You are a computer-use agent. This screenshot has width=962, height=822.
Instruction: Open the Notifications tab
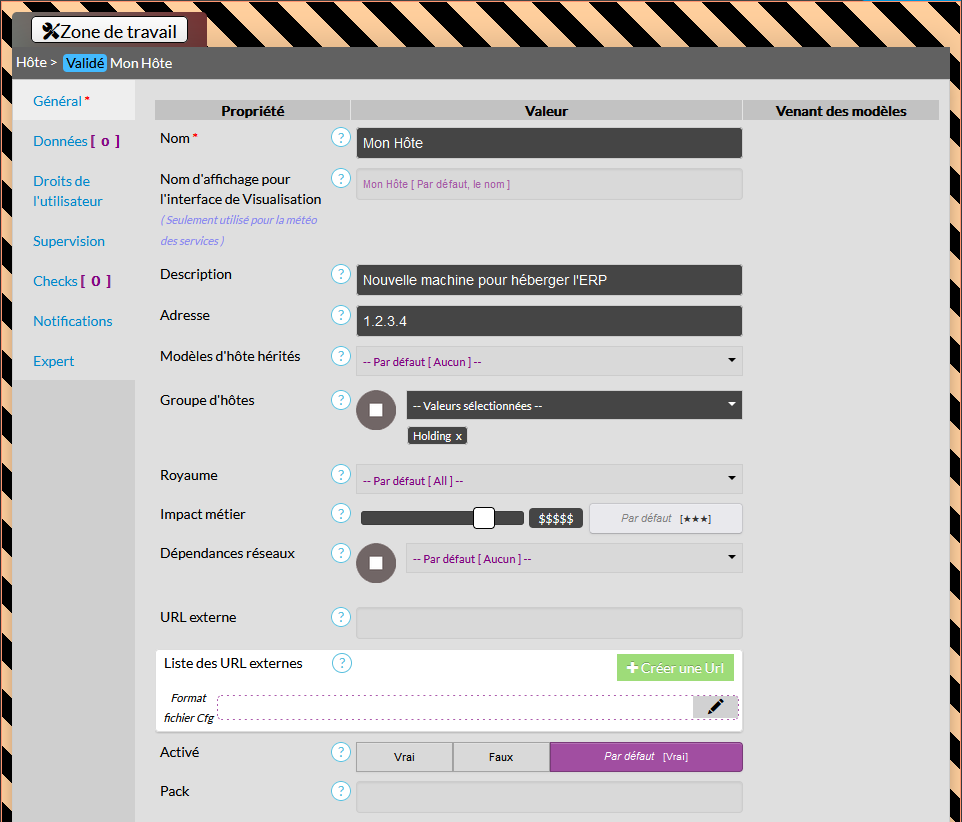[x=73, y=321]
